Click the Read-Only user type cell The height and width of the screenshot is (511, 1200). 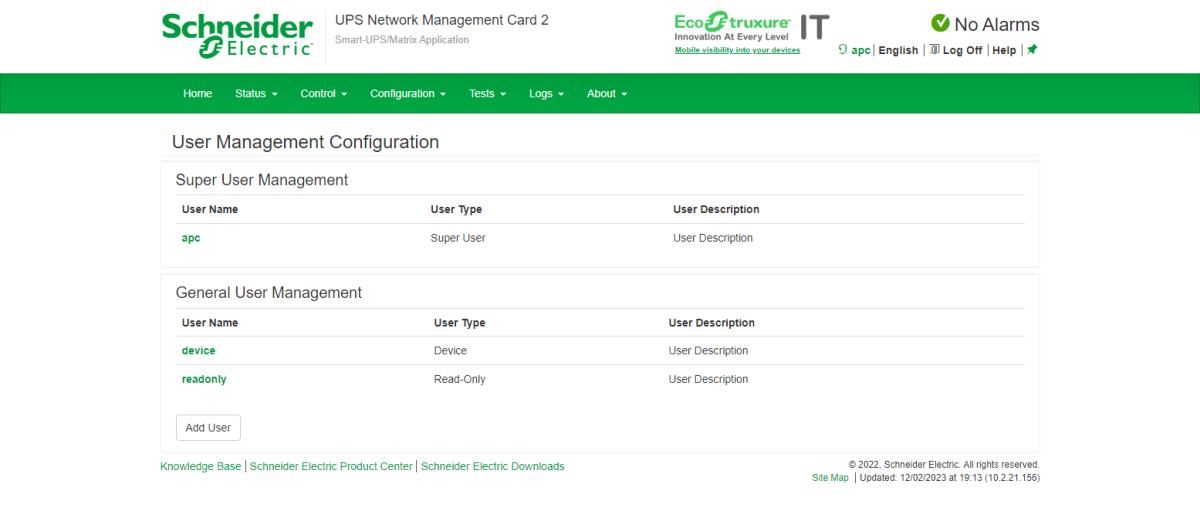460,379
